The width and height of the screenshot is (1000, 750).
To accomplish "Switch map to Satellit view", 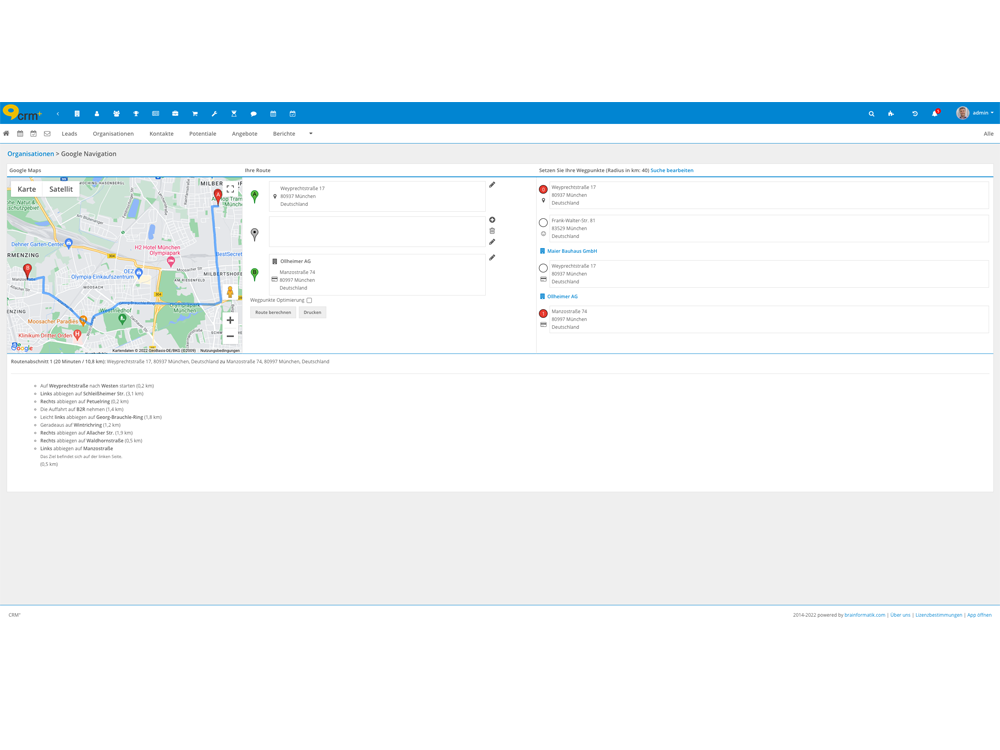I will click(61, 189).
